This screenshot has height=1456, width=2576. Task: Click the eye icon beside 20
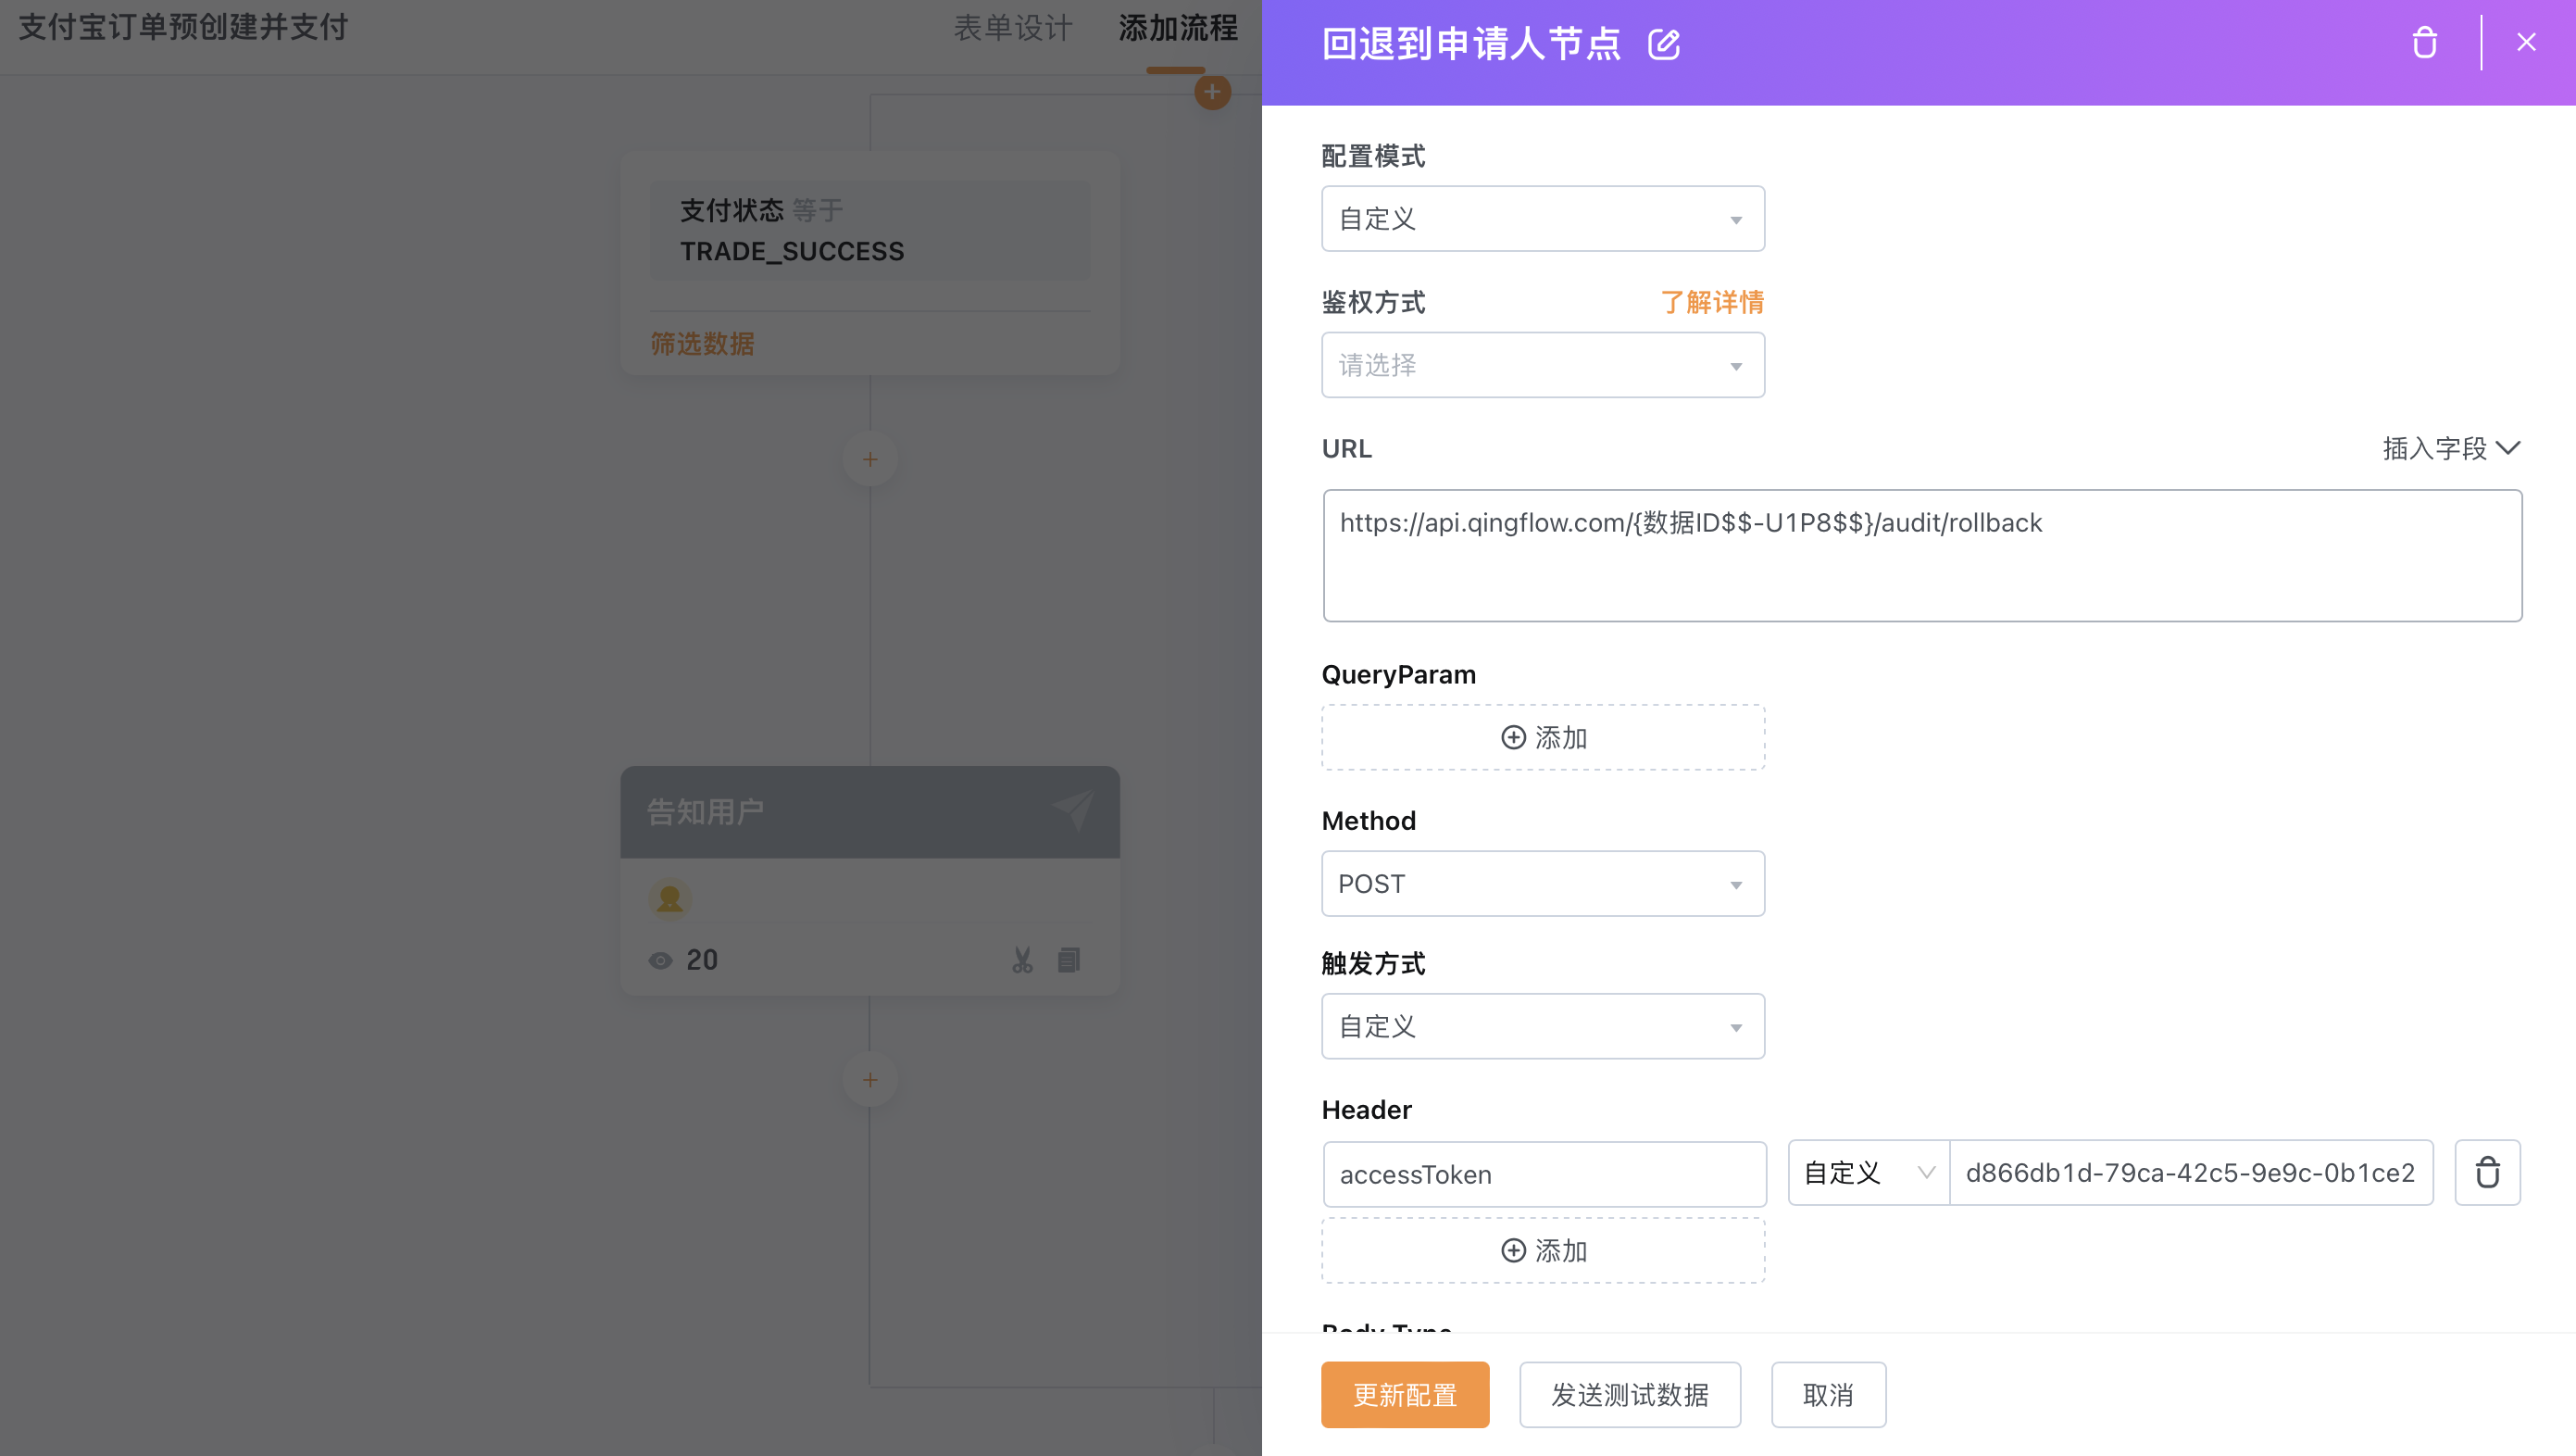(660, 960)
